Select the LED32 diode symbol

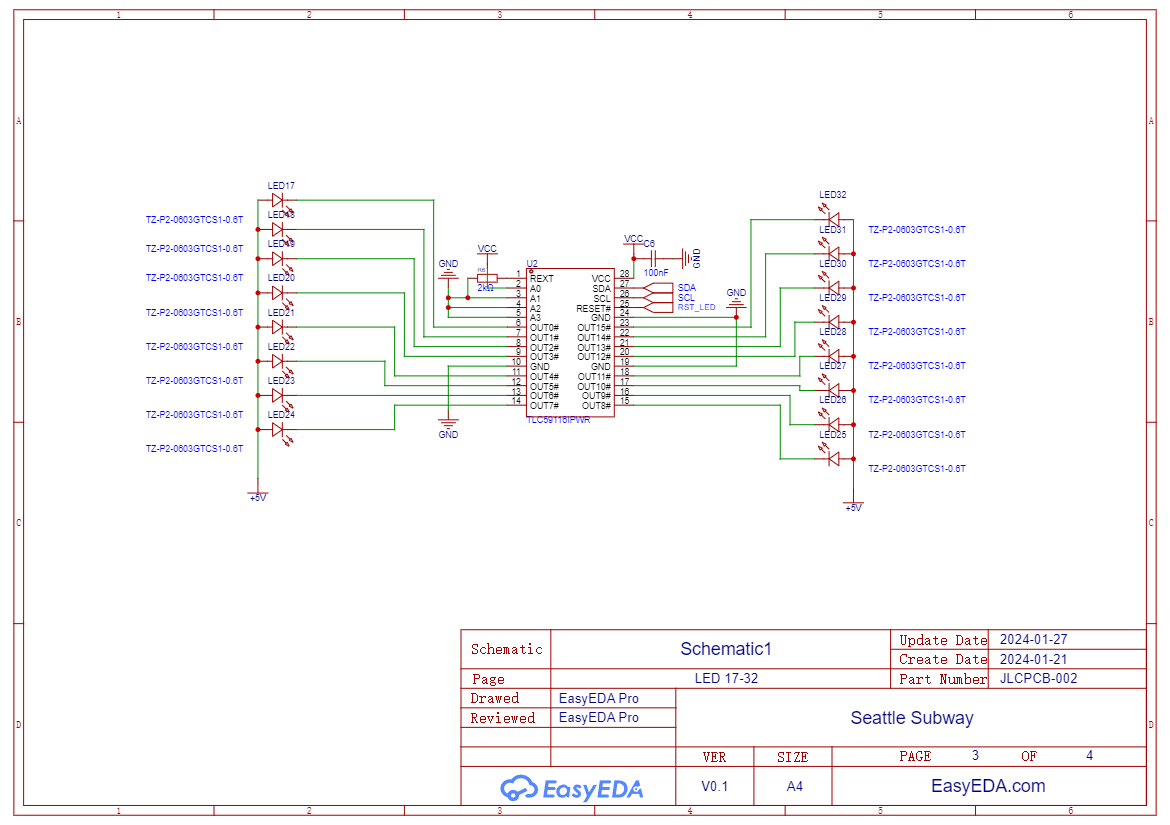click(x=833, y=219)
